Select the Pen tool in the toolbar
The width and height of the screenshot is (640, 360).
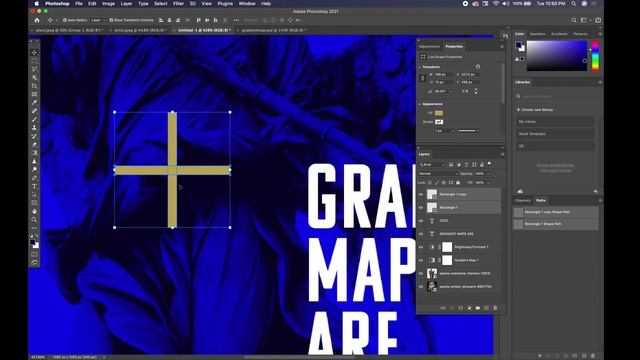34,178
